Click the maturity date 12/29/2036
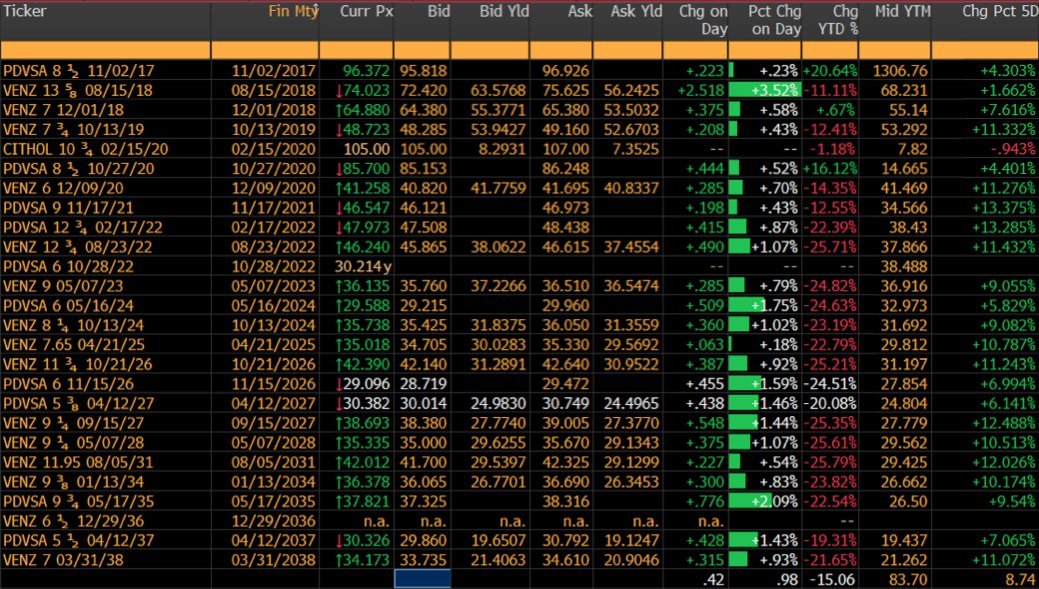Image resolution: width=1039 pixels, height=589 pixels. coord(273,521)
